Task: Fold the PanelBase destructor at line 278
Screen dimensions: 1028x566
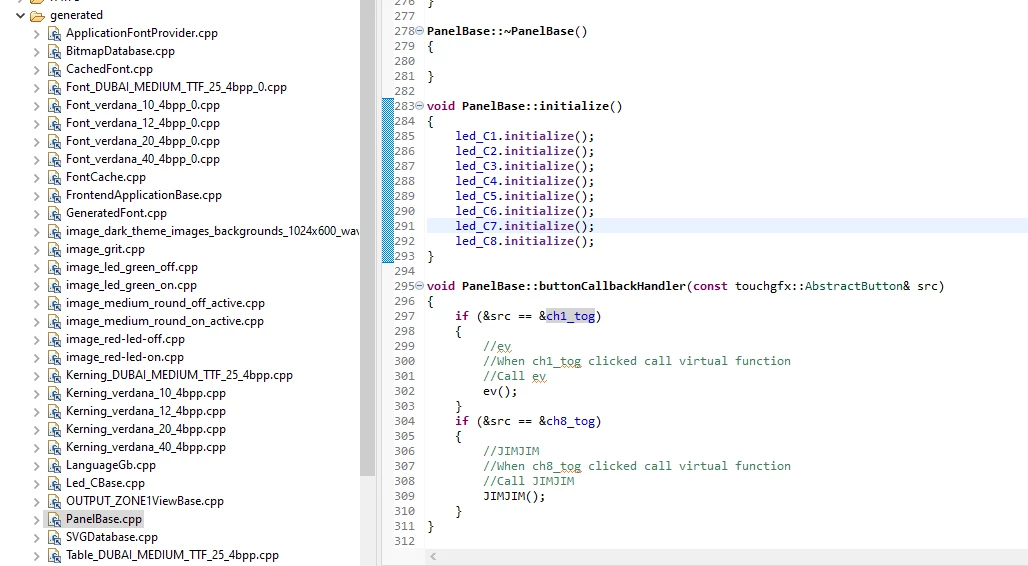Action: (420, 31)
